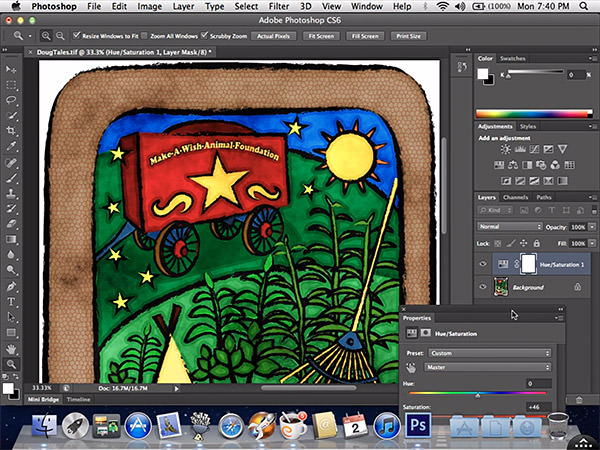Select the Quick Selection tool
Screen dimensions: 600x450
pyautogui.click(x=11, y=116)
